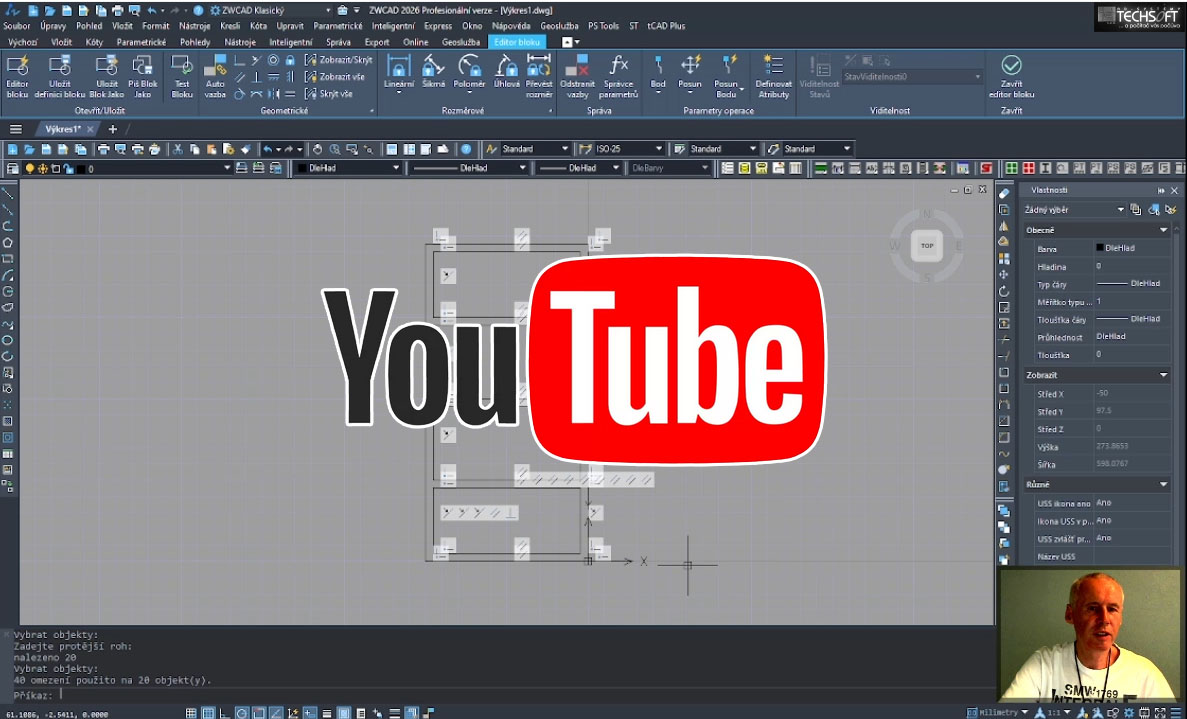Switch to the Parametrické ribbon tab

coord(142,42)
